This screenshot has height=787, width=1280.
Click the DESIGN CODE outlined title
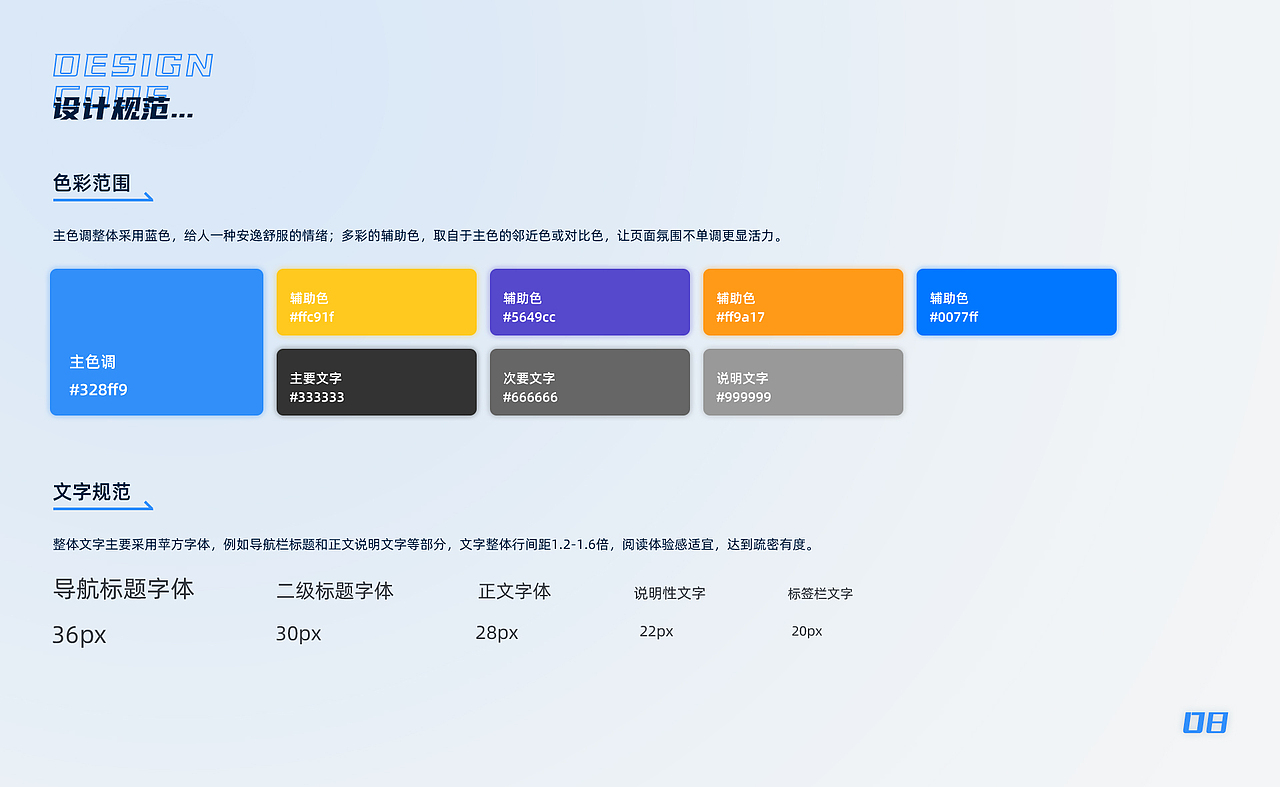[133, 65]
